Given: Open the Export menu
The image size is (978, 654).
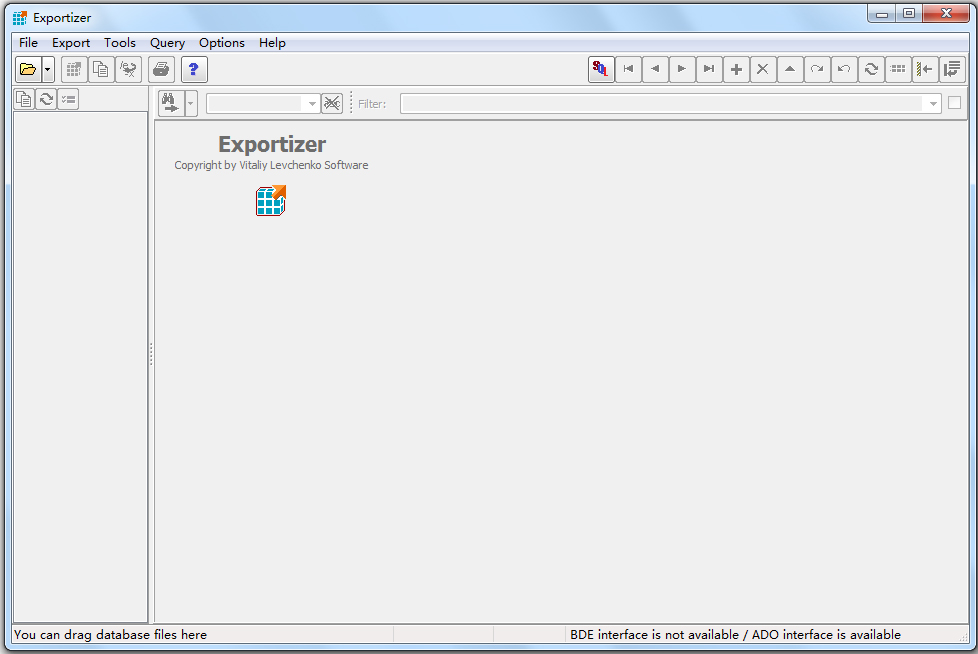Looking at the screenshot, I should [x=71, y=42].
